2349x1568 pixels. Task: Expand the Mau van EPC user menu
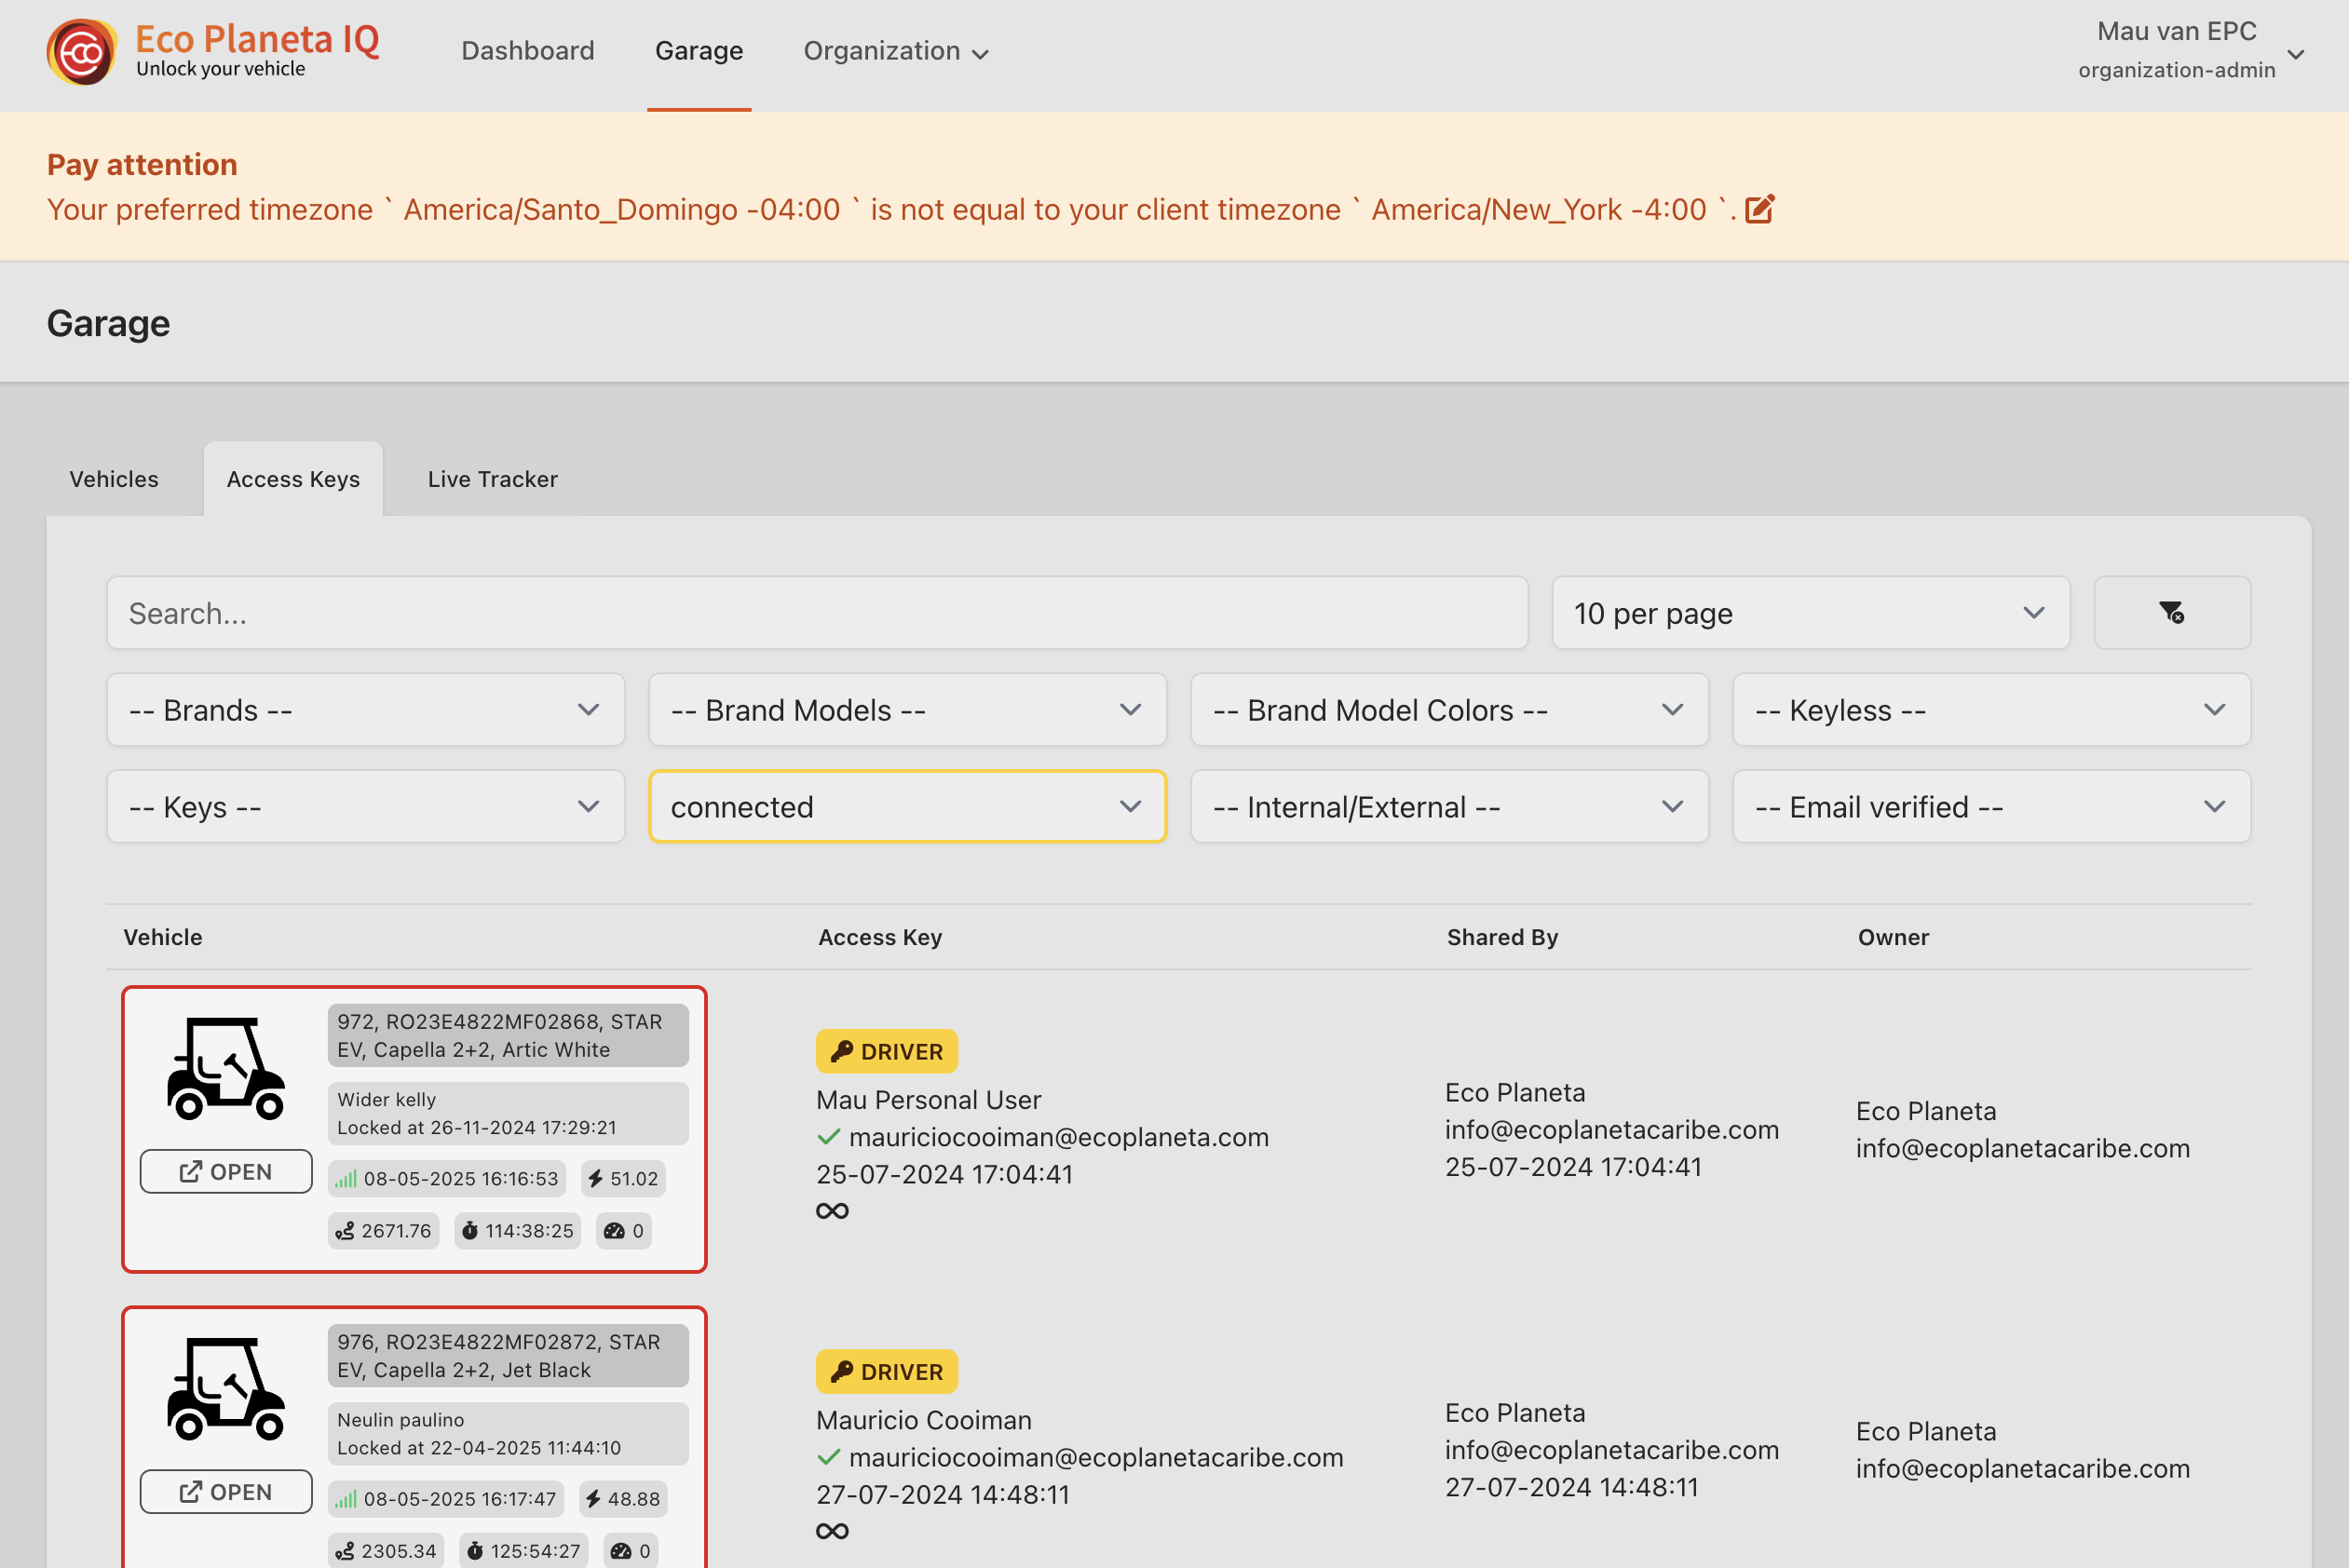tap(2190, 51)
